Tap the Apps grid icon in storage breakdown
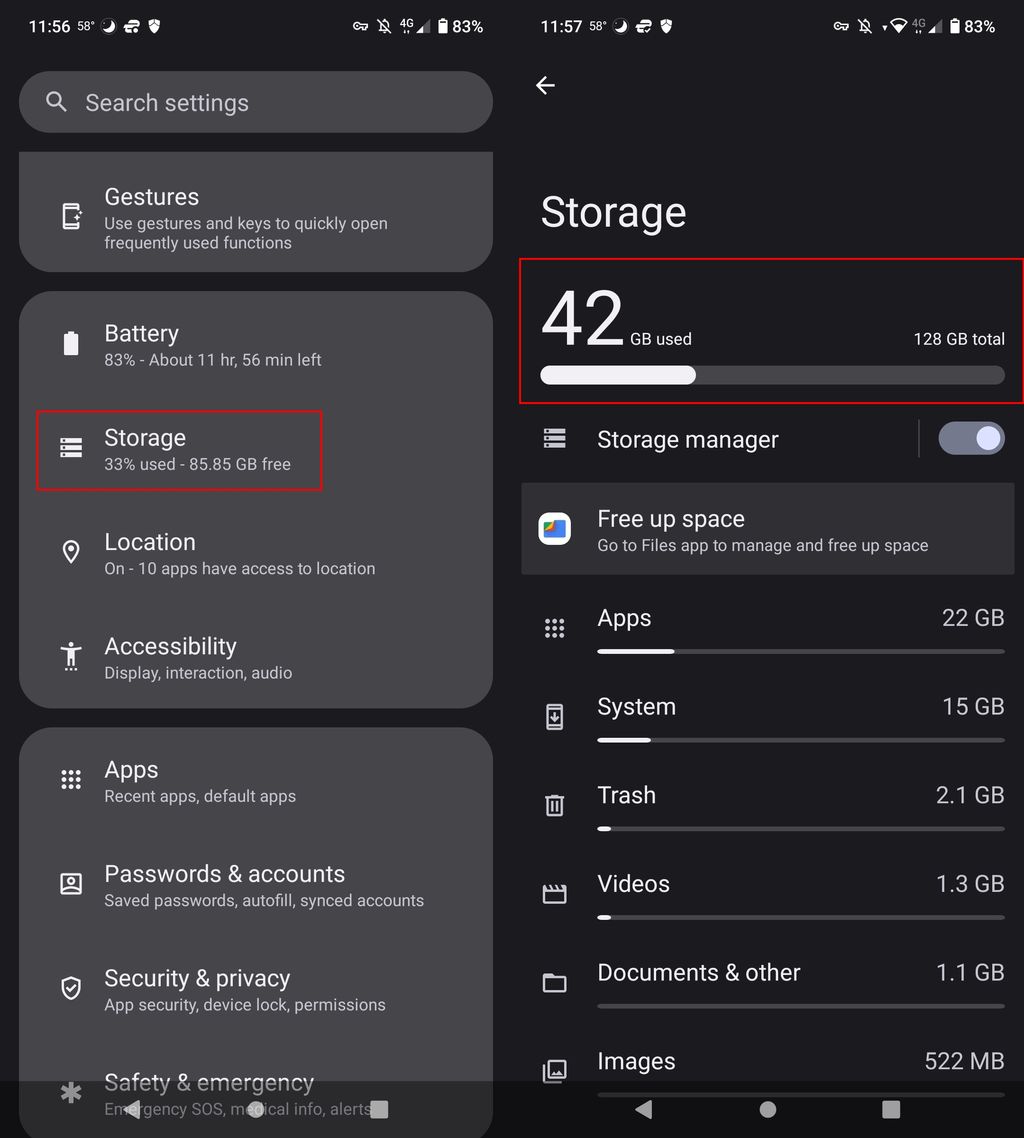This screenshot has height=1138, width=1024. 555,628
